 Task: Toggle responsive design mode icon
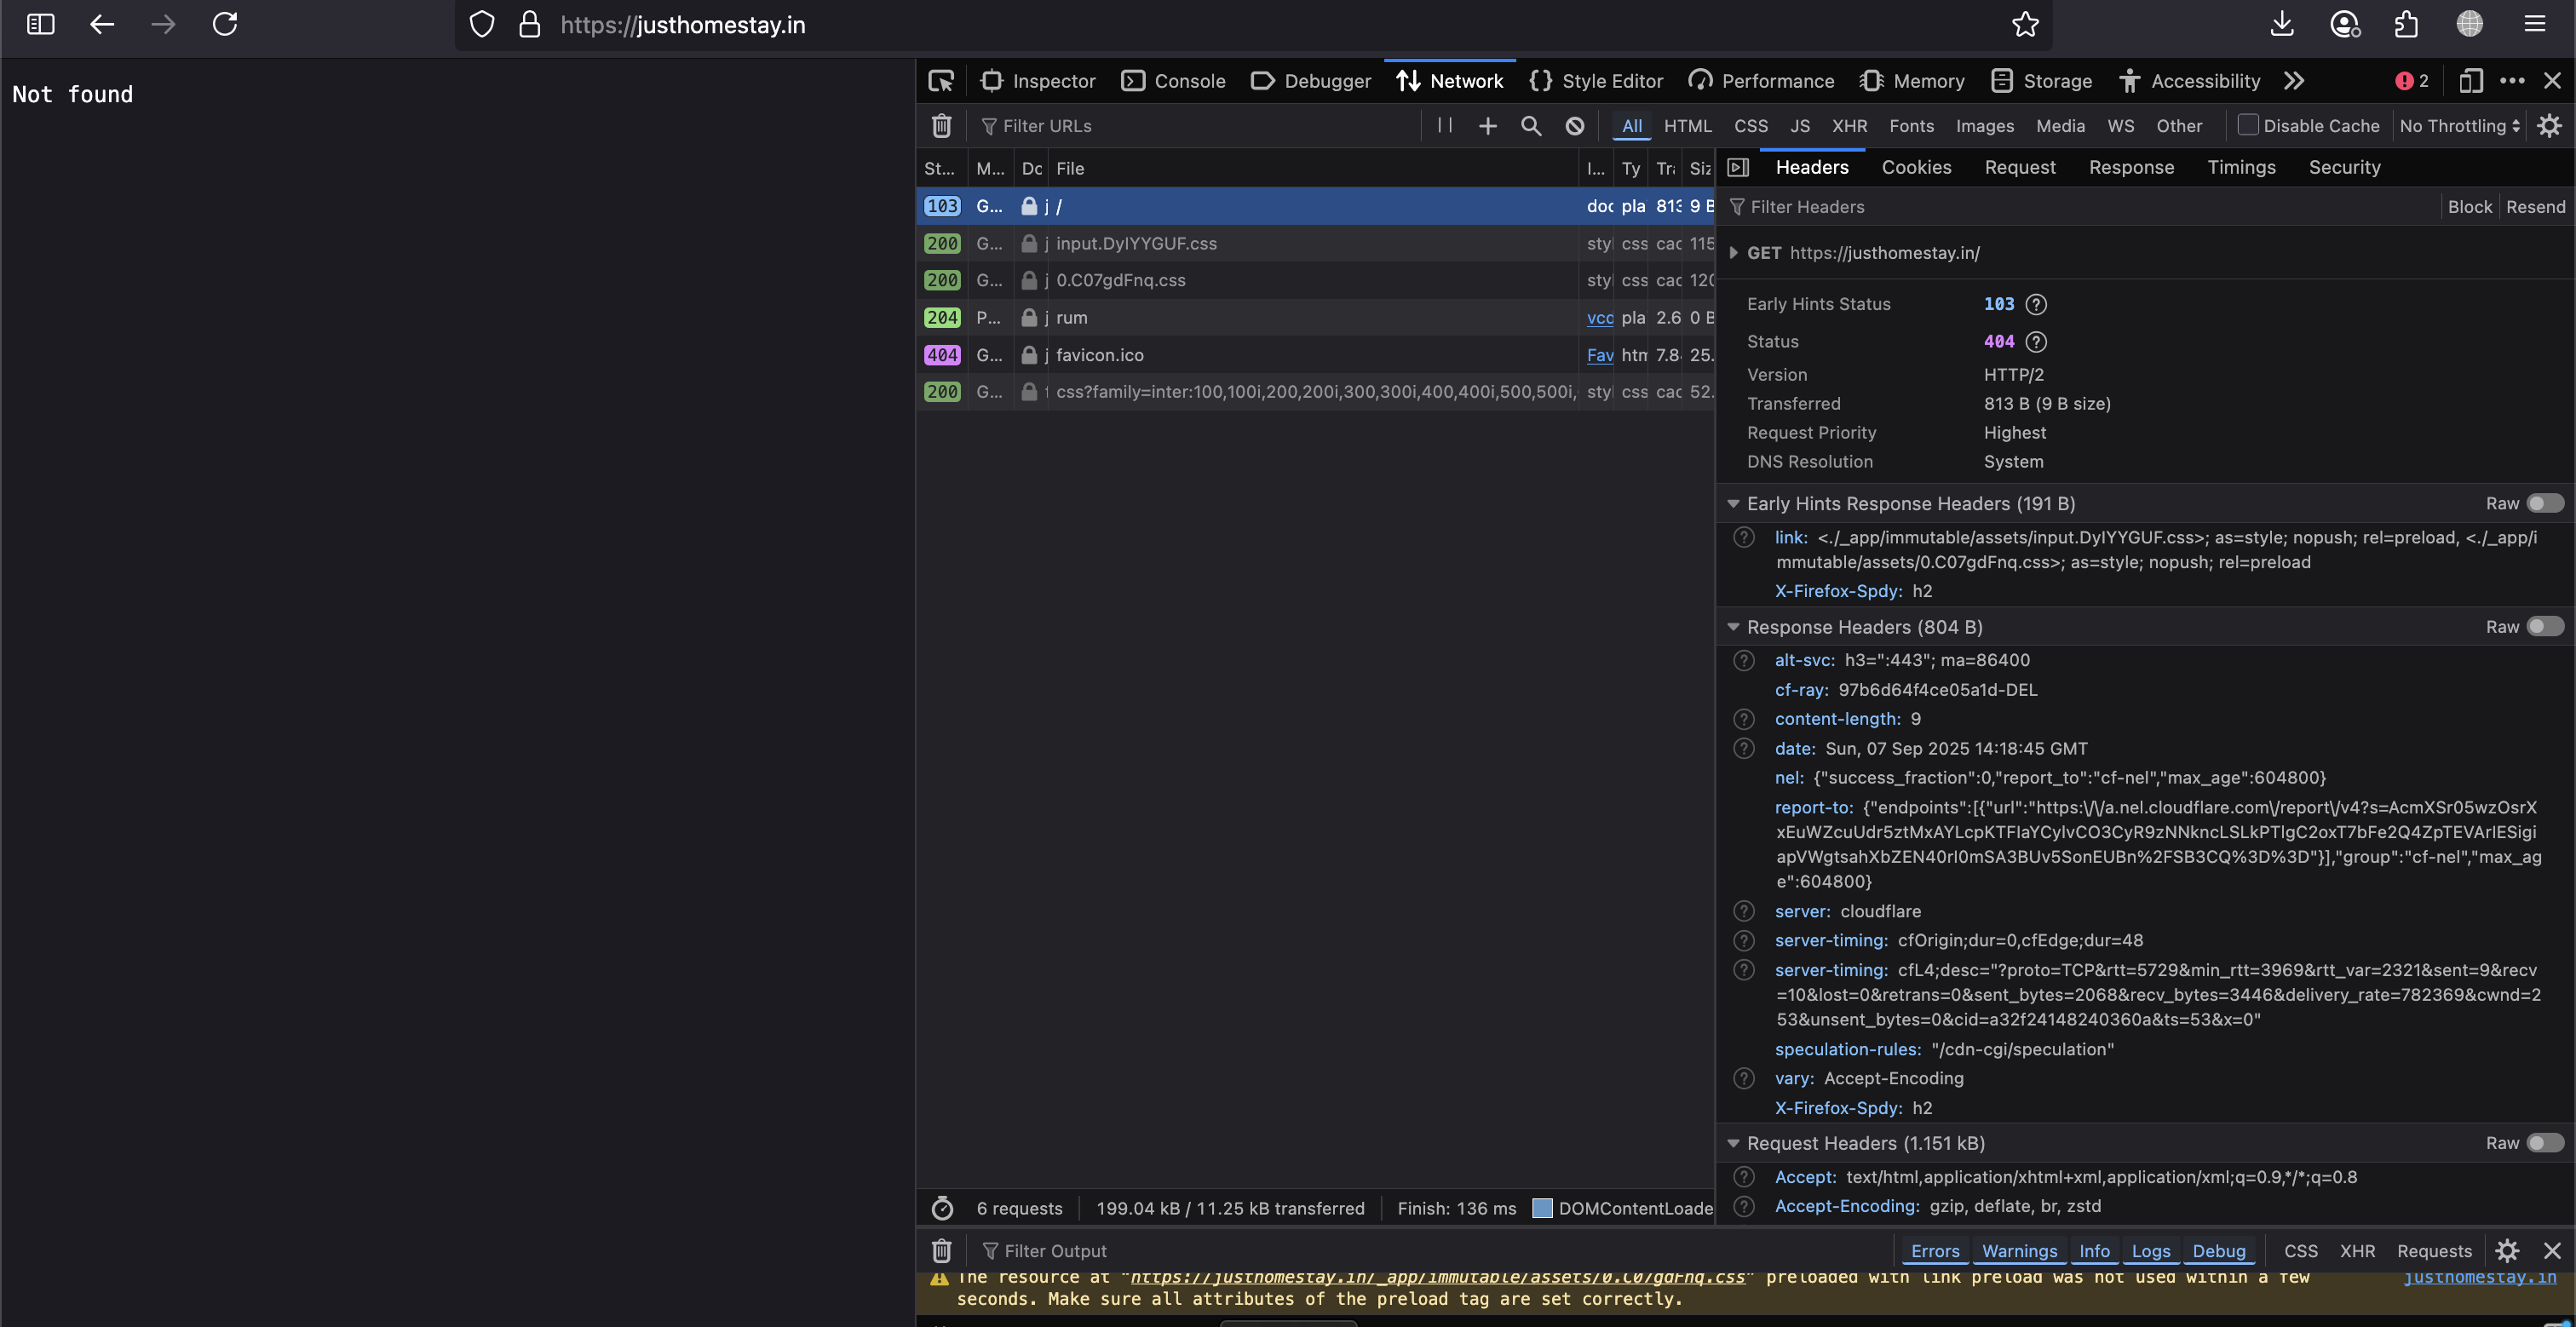tap(2470, 81)
